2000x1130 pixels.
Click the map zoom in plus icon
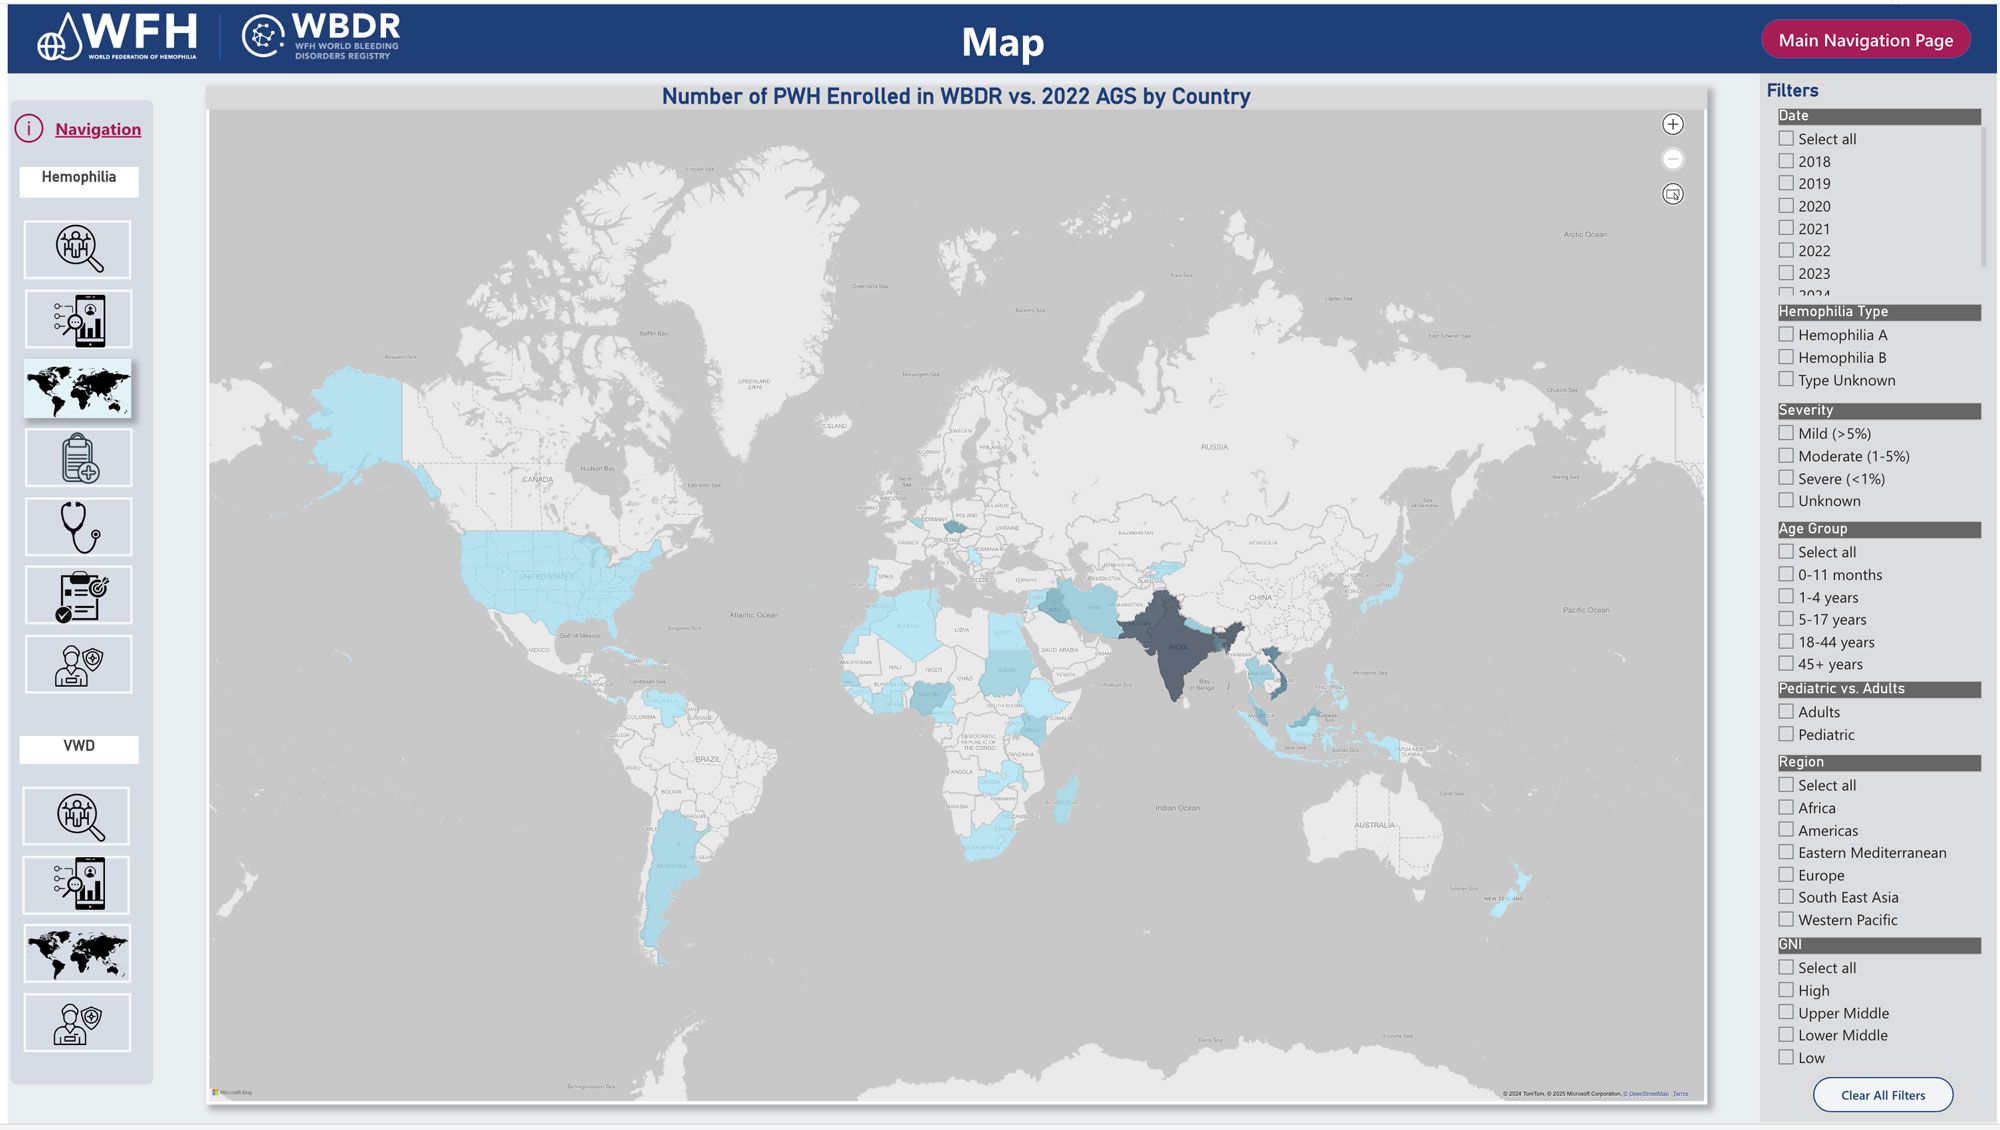[1672, 125]
